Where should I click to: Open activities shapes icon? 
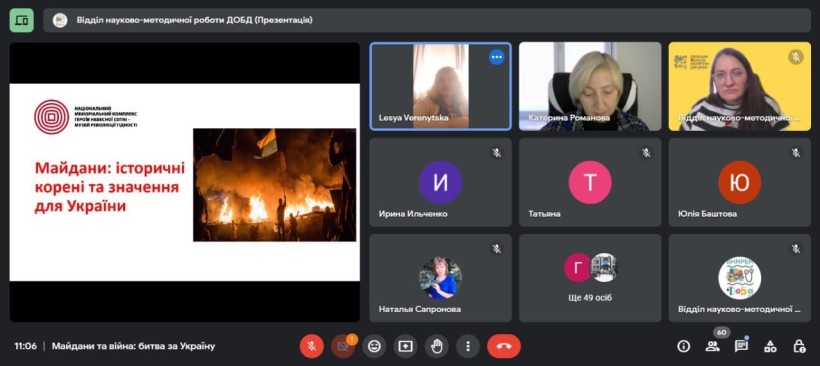coord(770,346)
